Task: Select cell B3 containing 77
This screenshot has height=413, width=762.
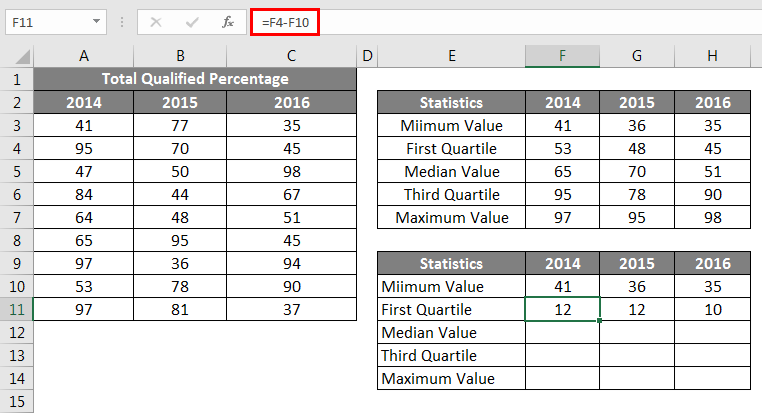Action: click(180, 125)
